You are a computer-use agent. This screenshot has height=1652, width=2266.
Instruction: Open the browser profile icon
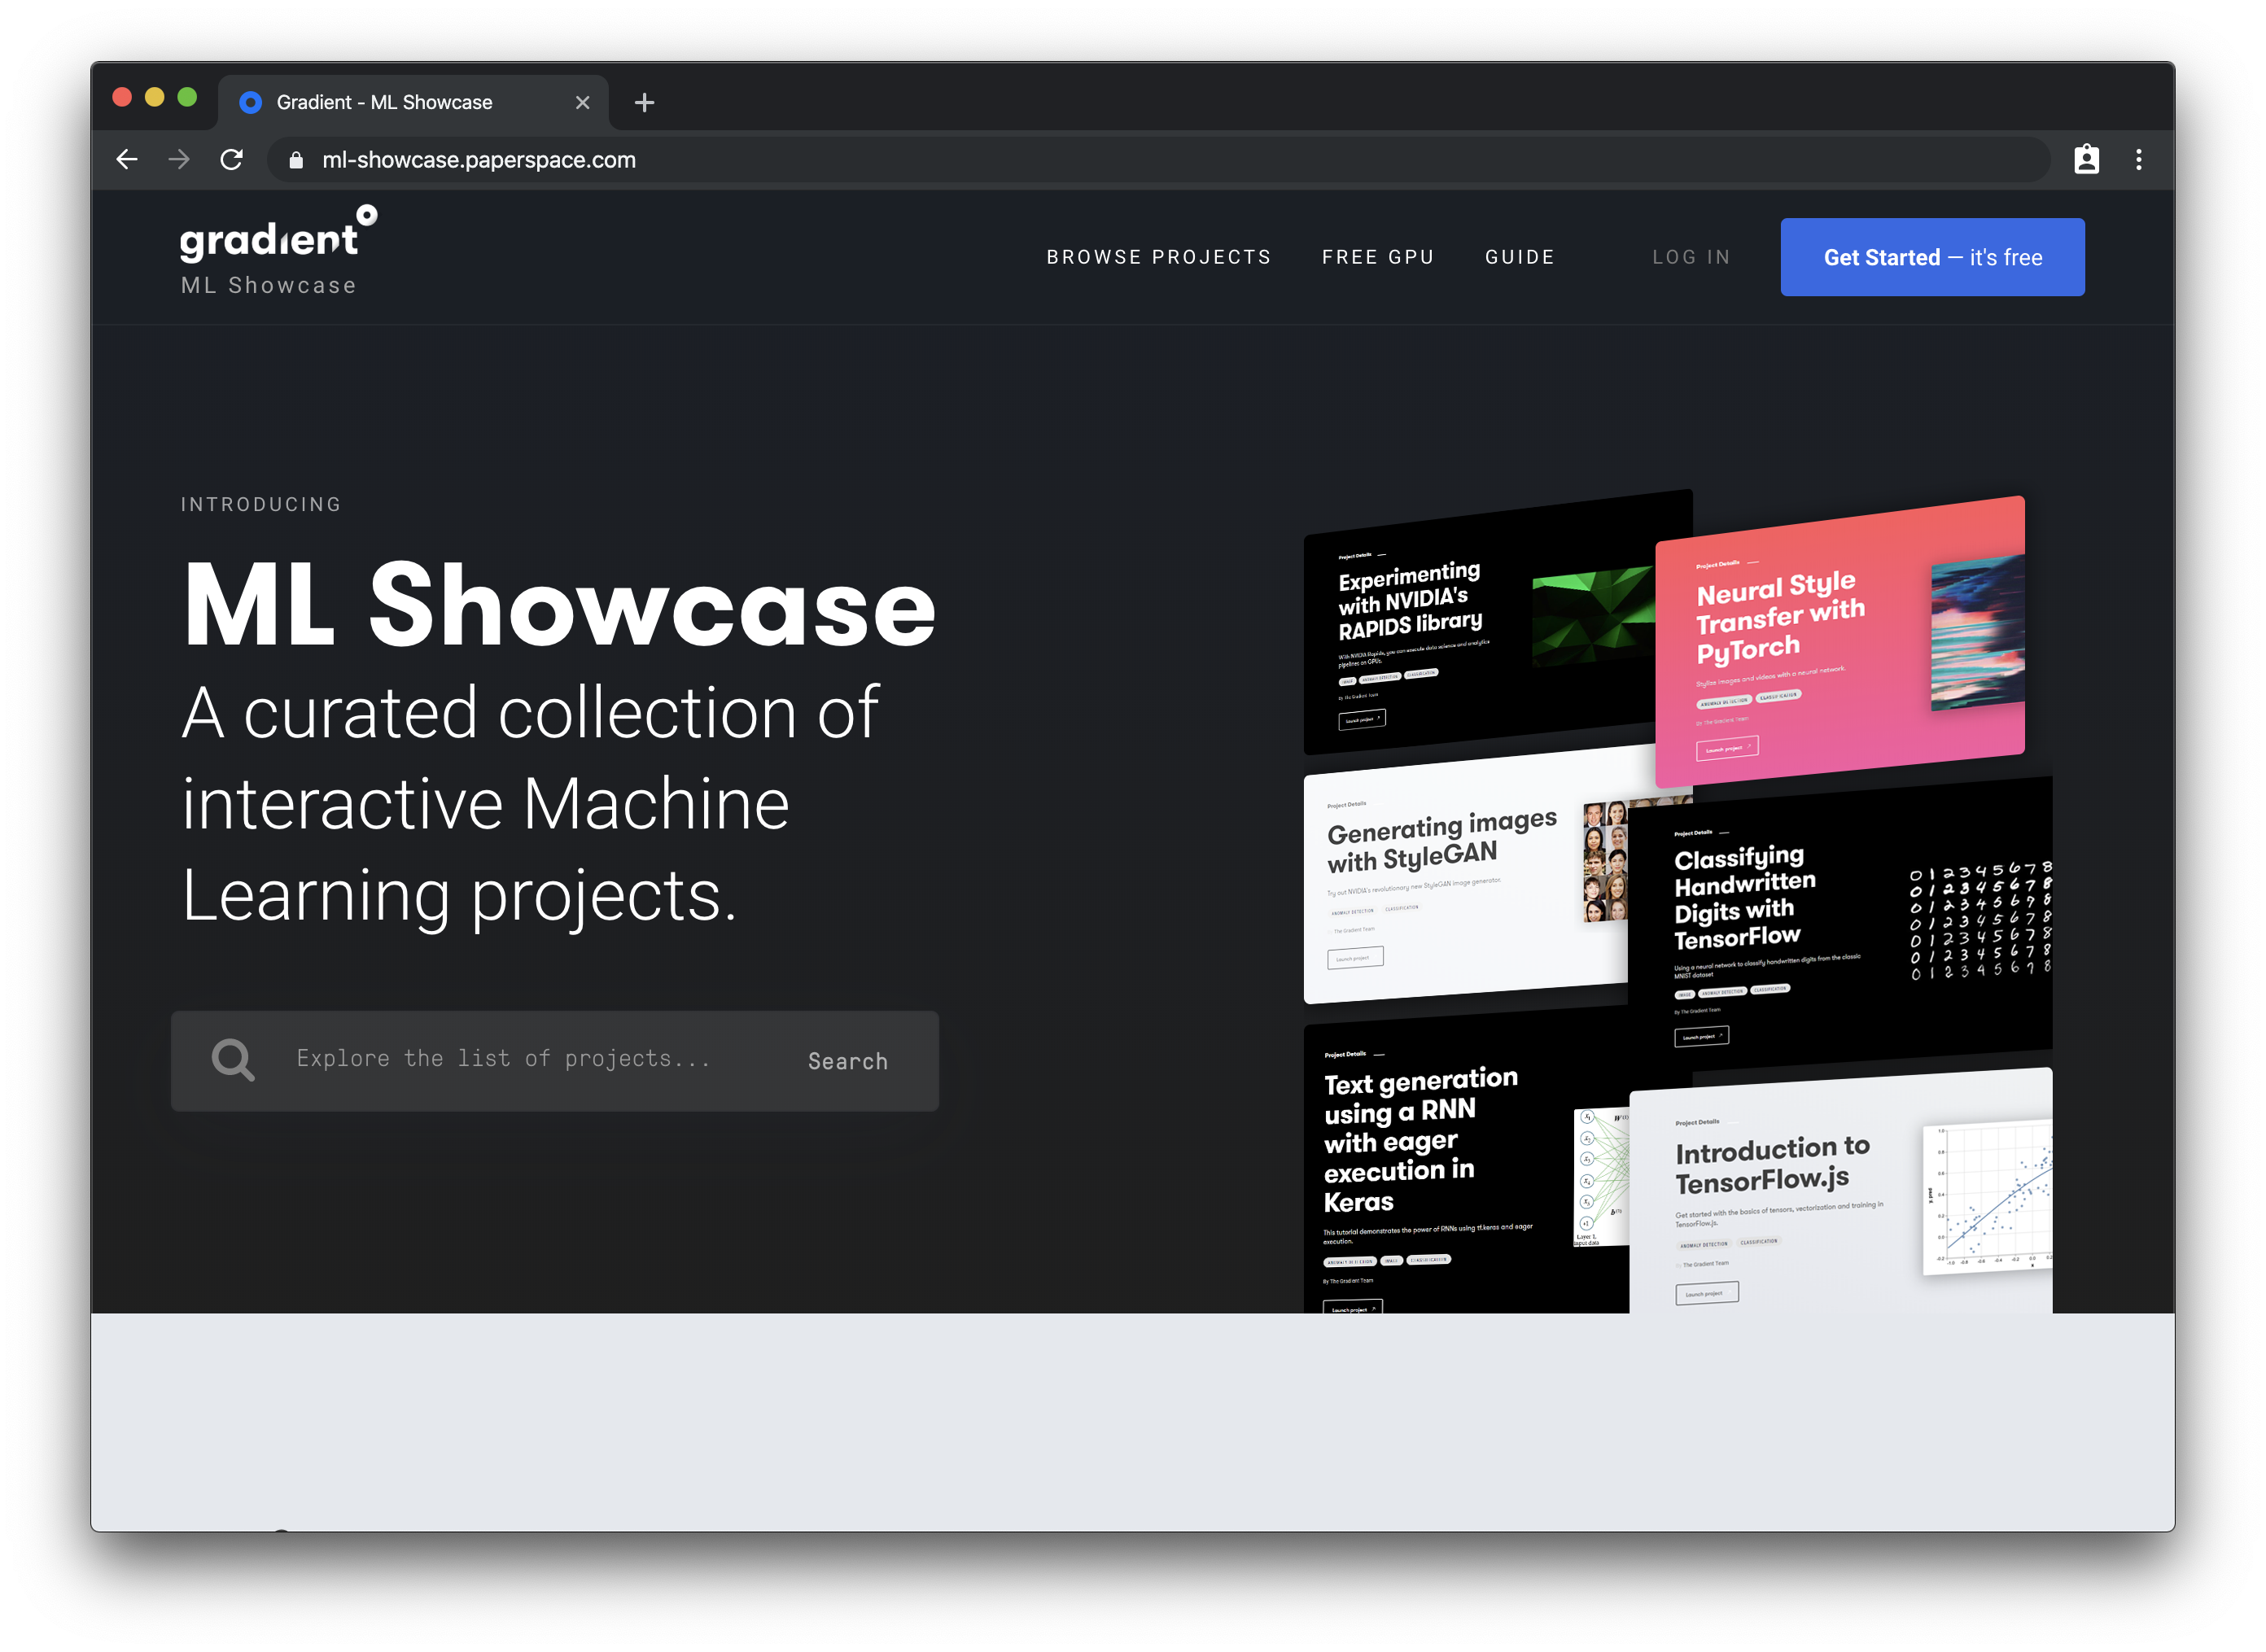(2086, 160)
